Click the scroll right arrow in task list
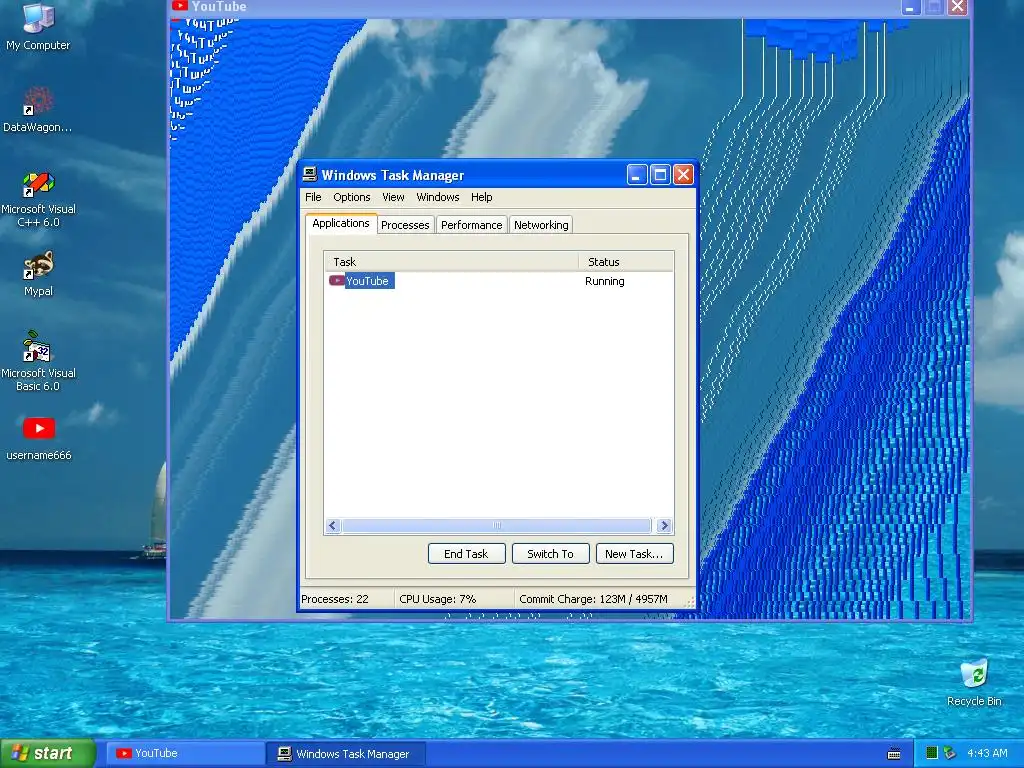Image resolution: width=1024 pixels, height=768 pixels. tap(664, 526)
